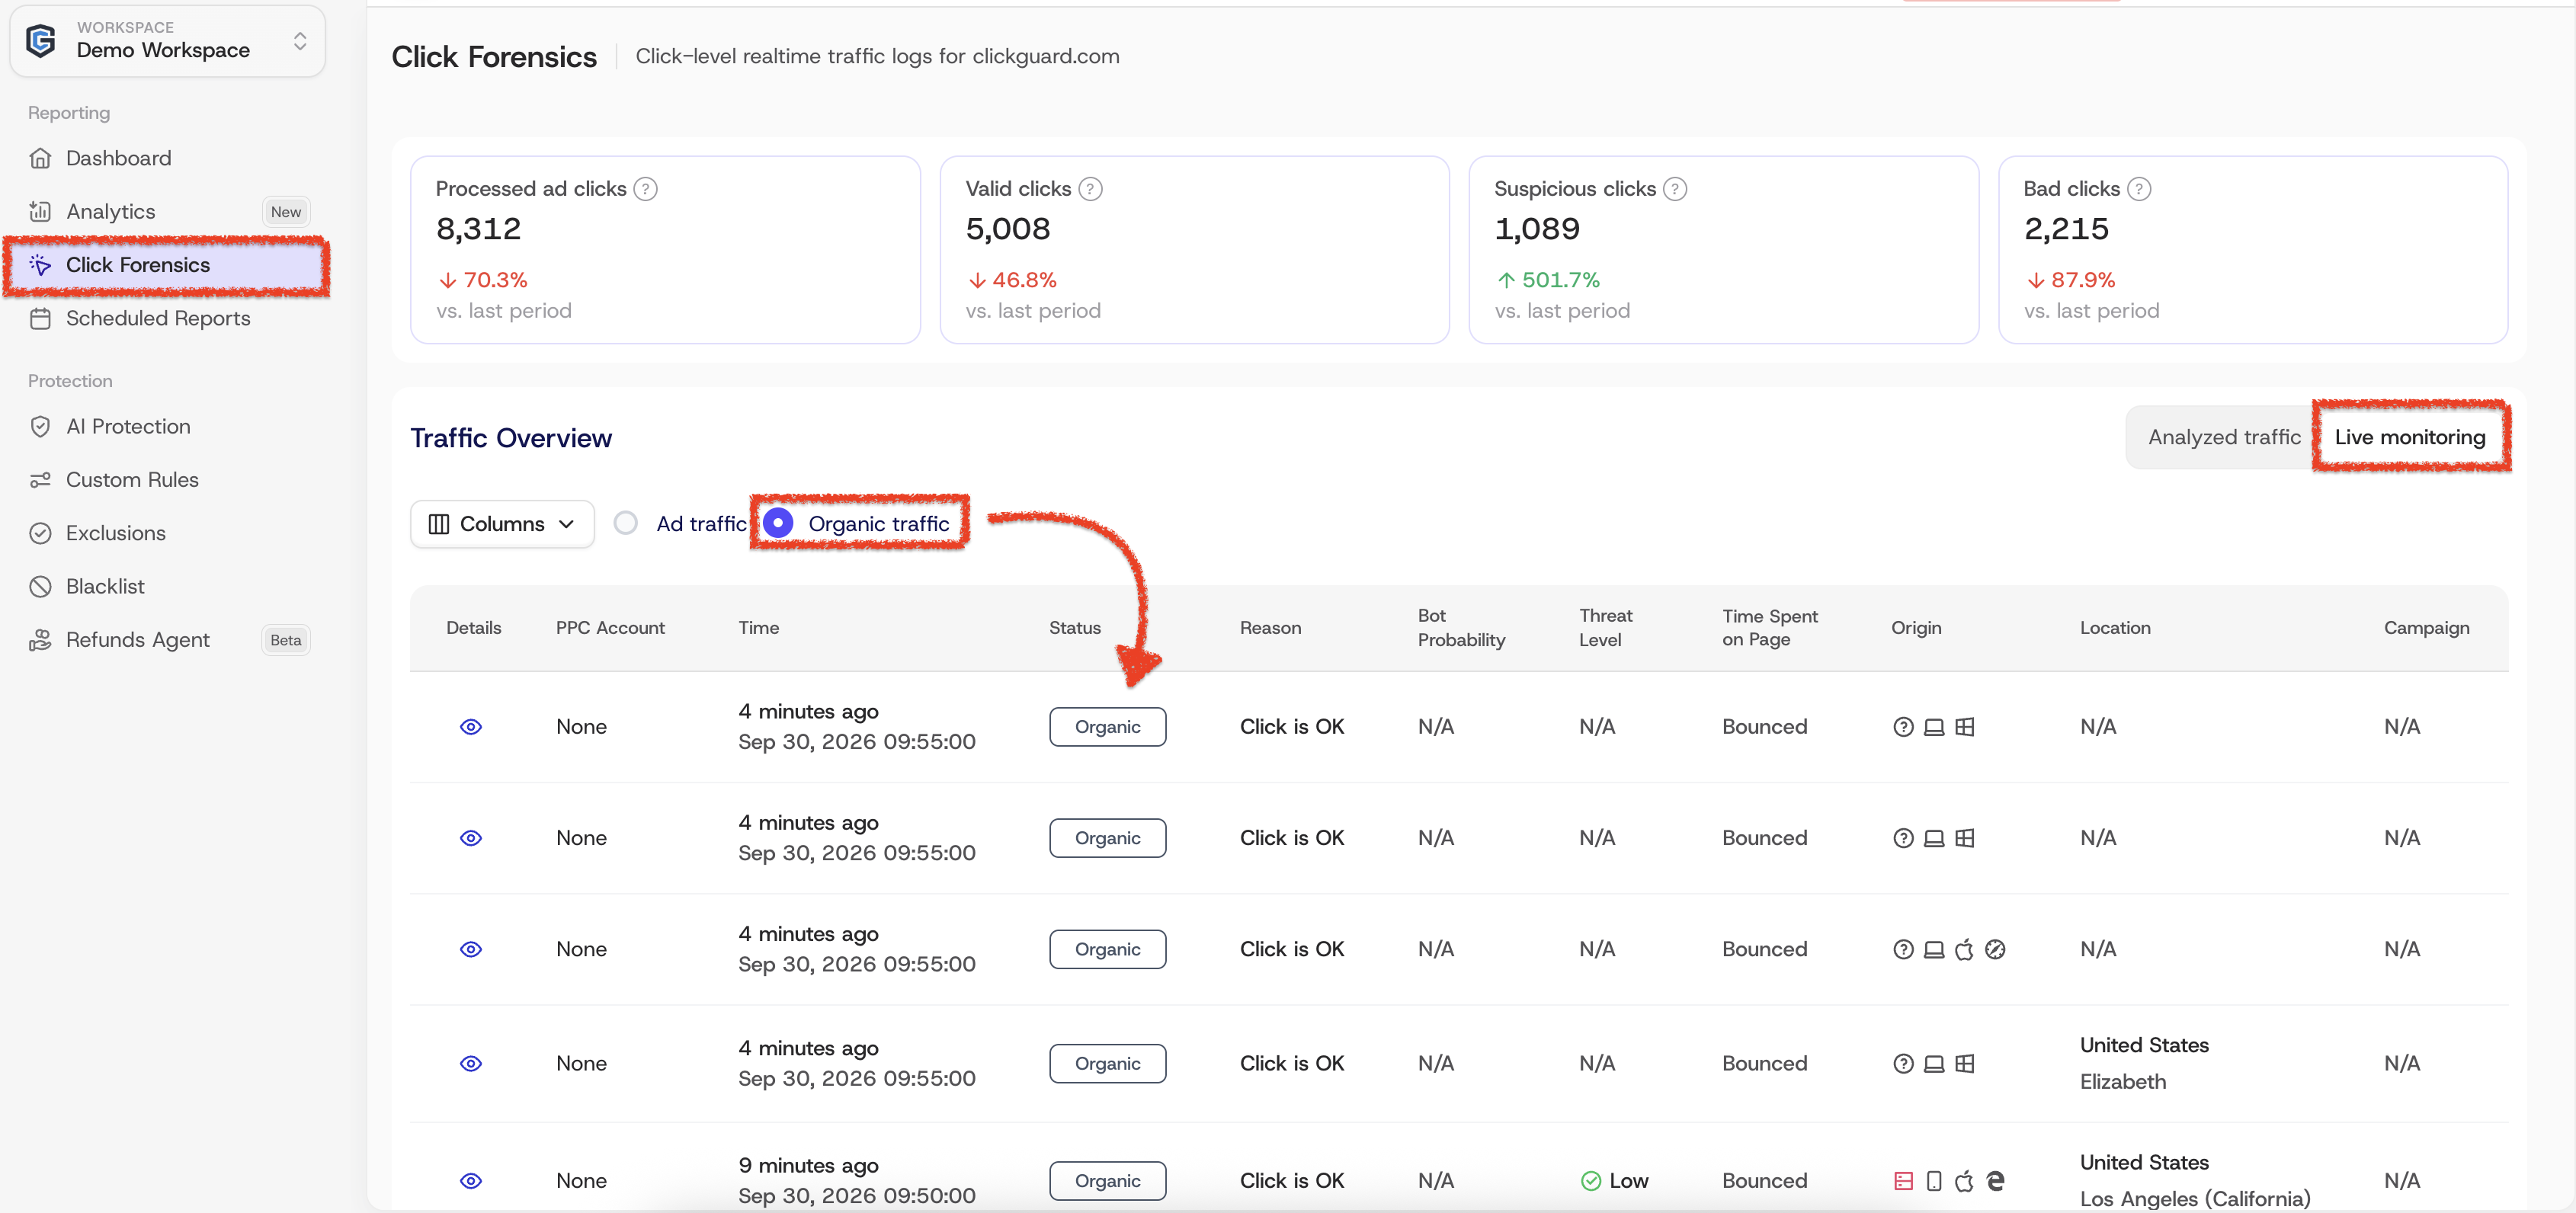Click the Organic status badge in first row
Screen dimensions: 2576x1213
click(x=1107, y=727)
